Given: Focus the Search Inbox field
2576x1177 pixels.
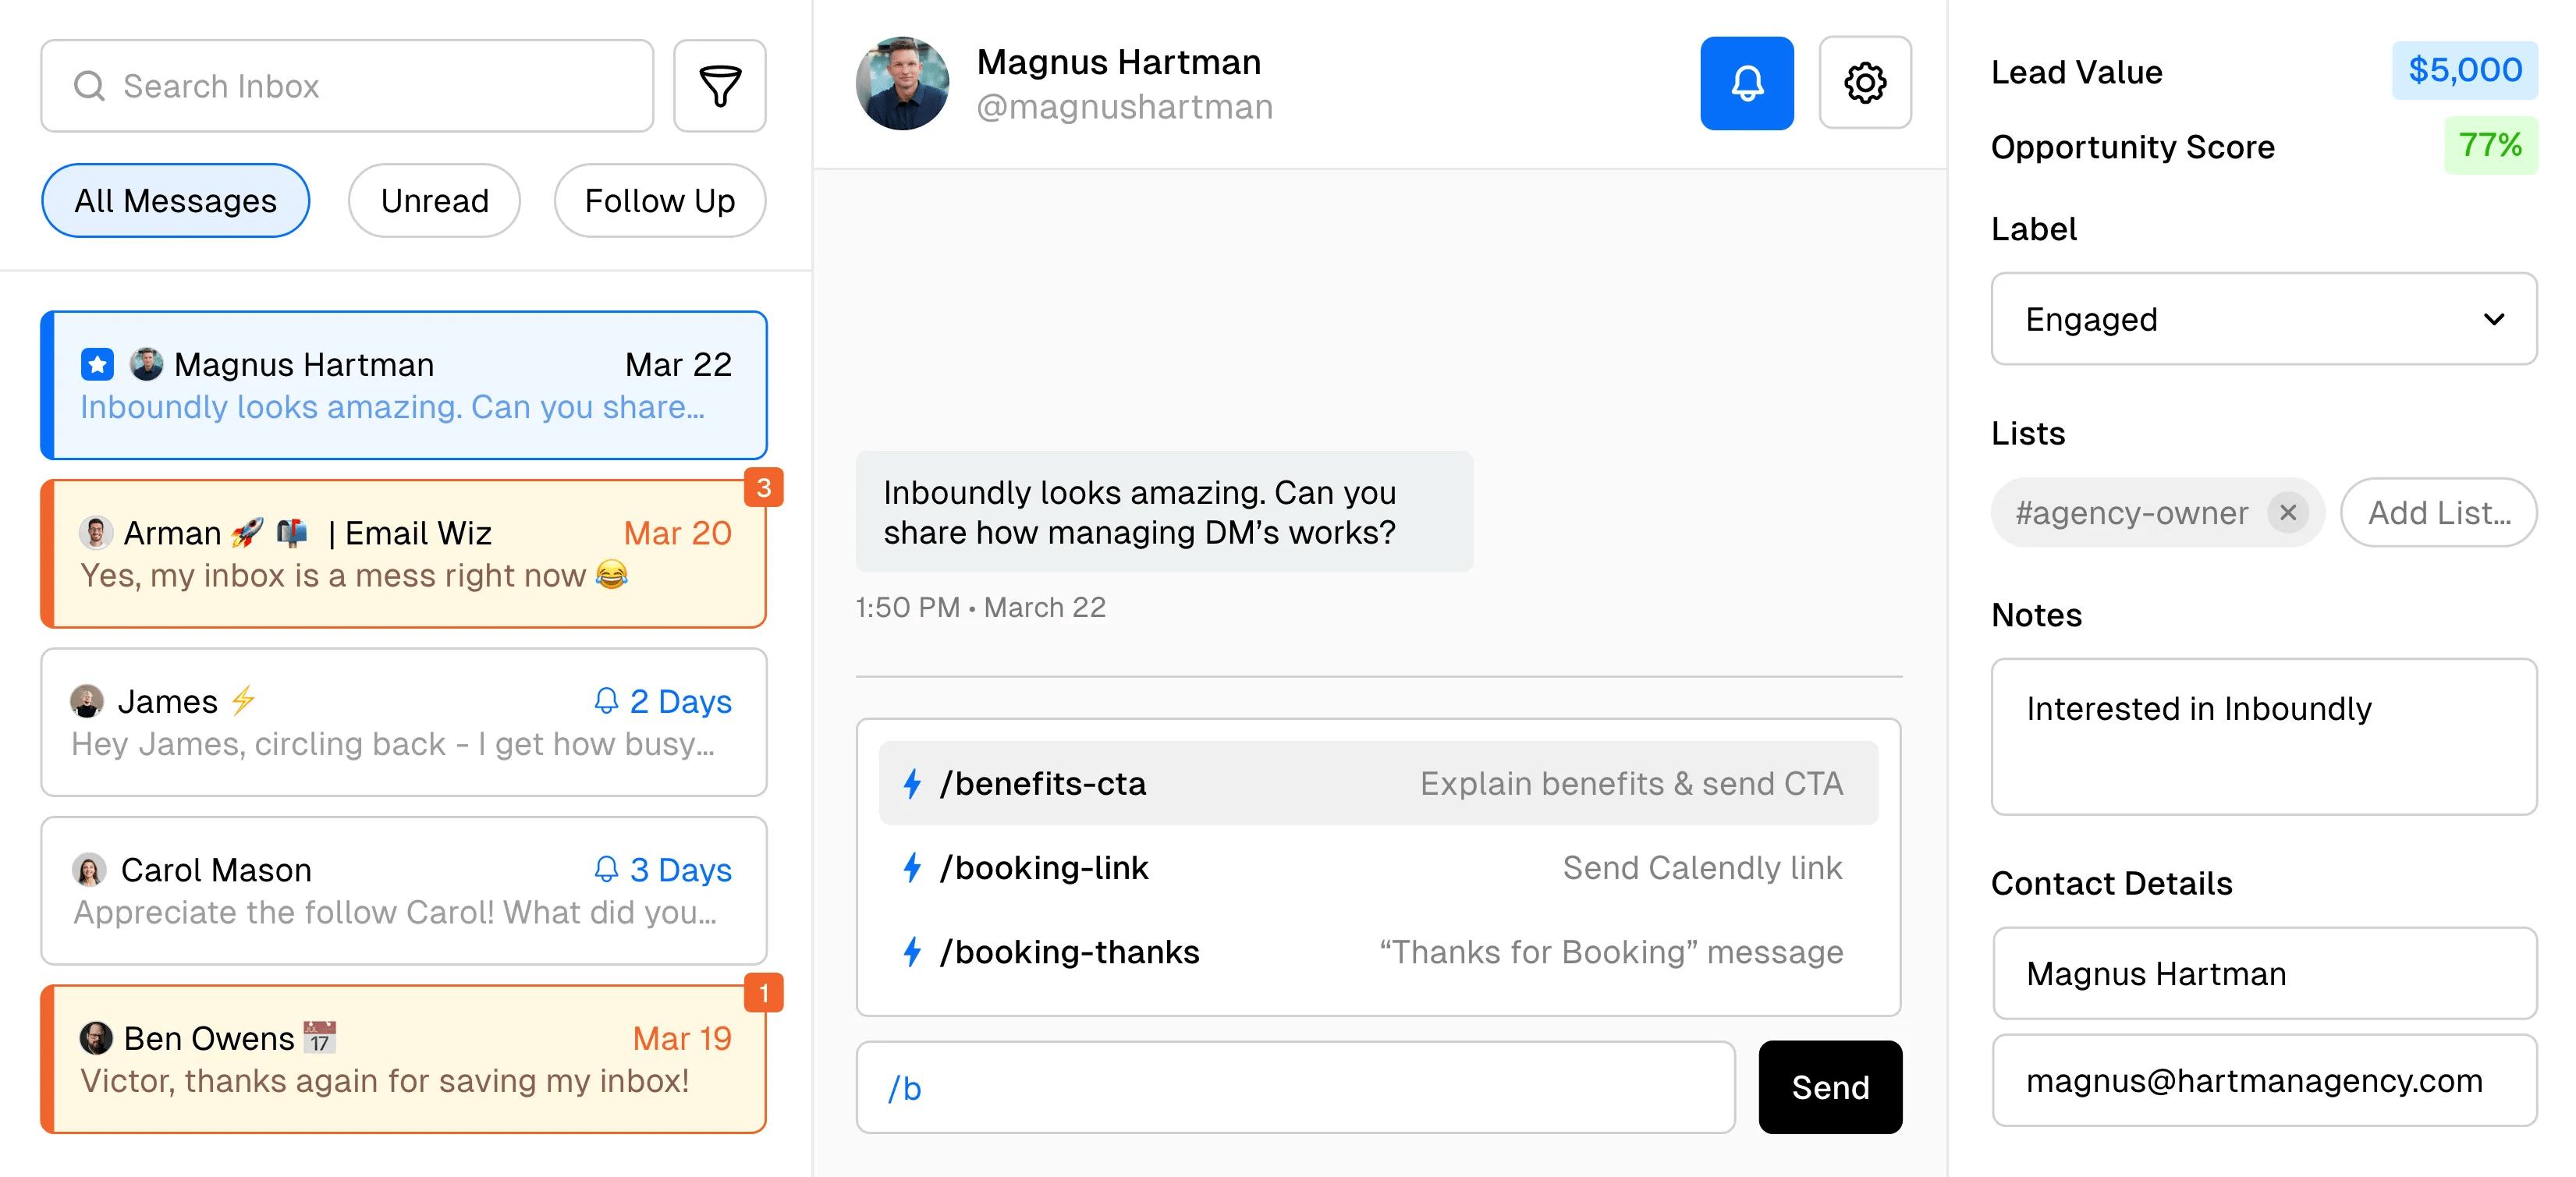Looking at the screenshot, I should pos(347,86).
